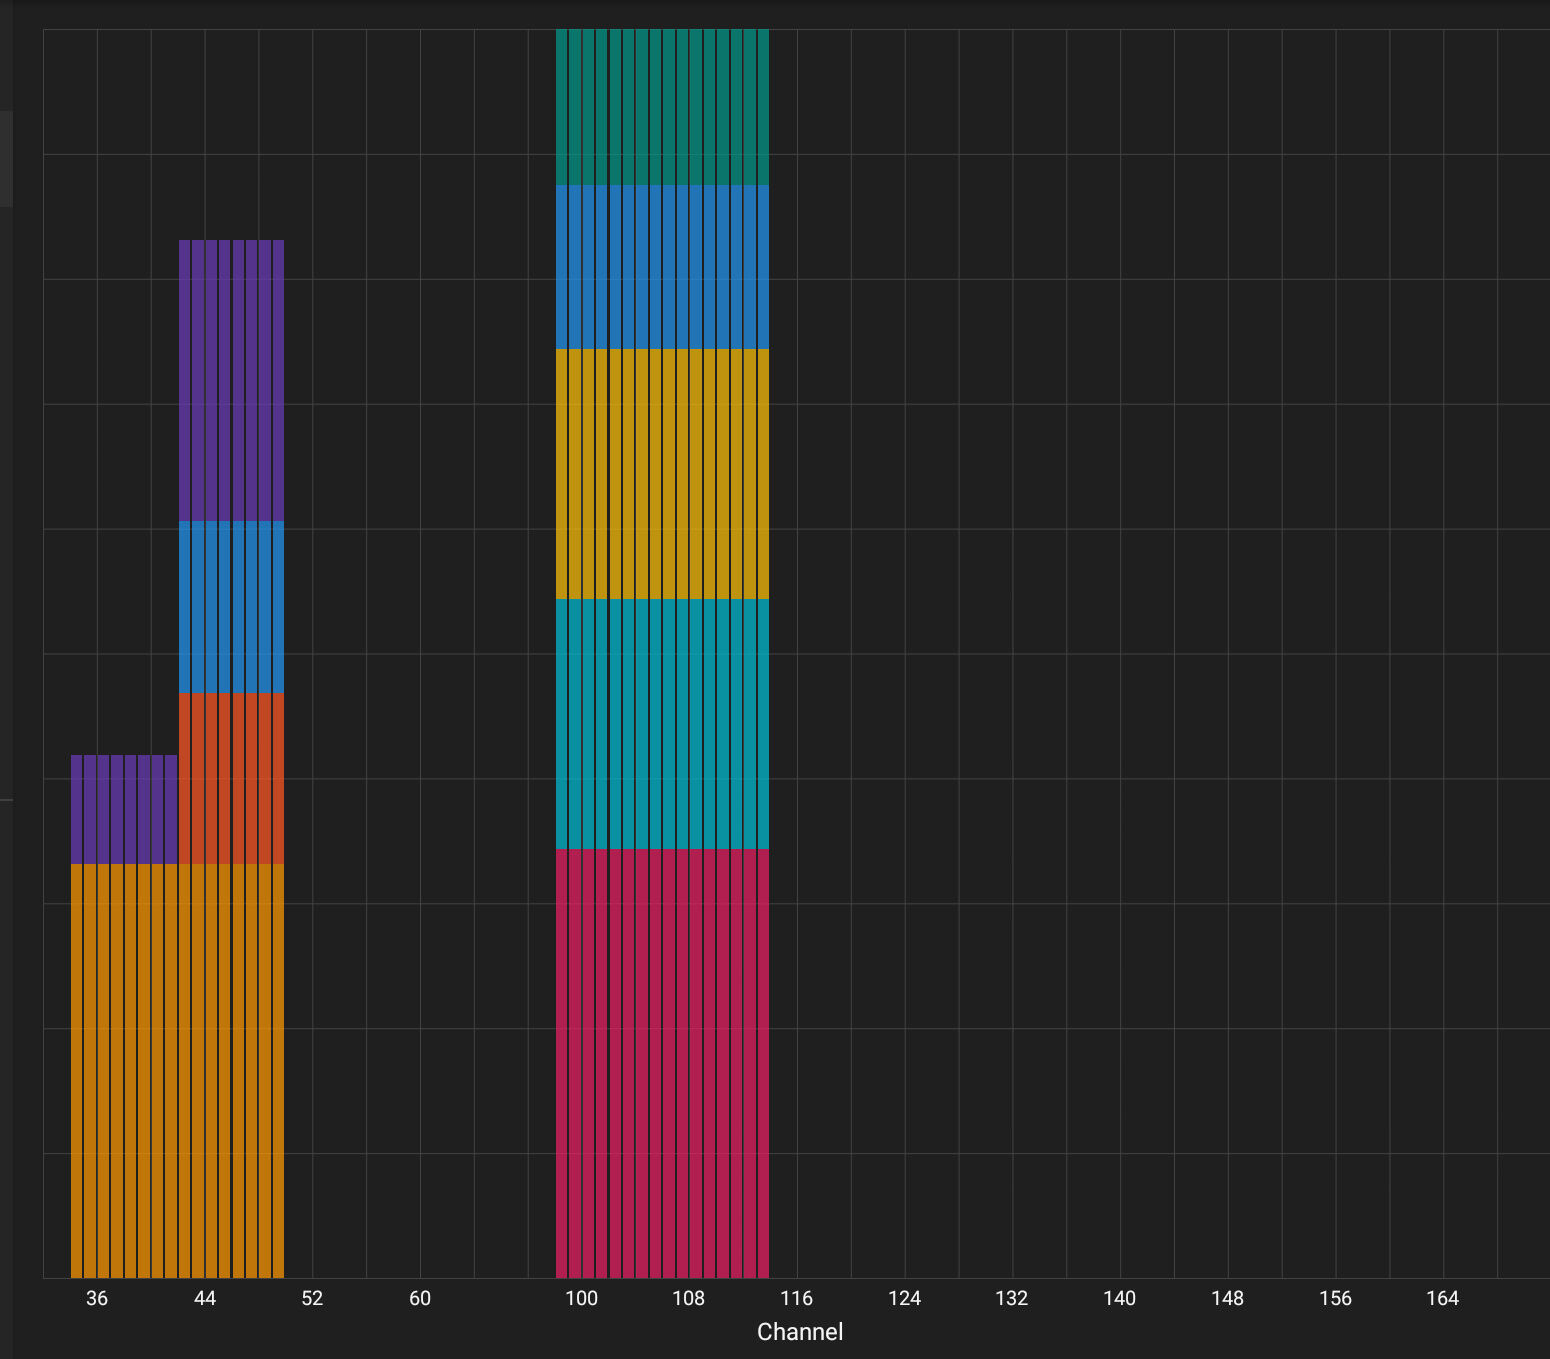Click the 124 channel axis label
1550x1359 pixels.
(x=904, y=1298)
